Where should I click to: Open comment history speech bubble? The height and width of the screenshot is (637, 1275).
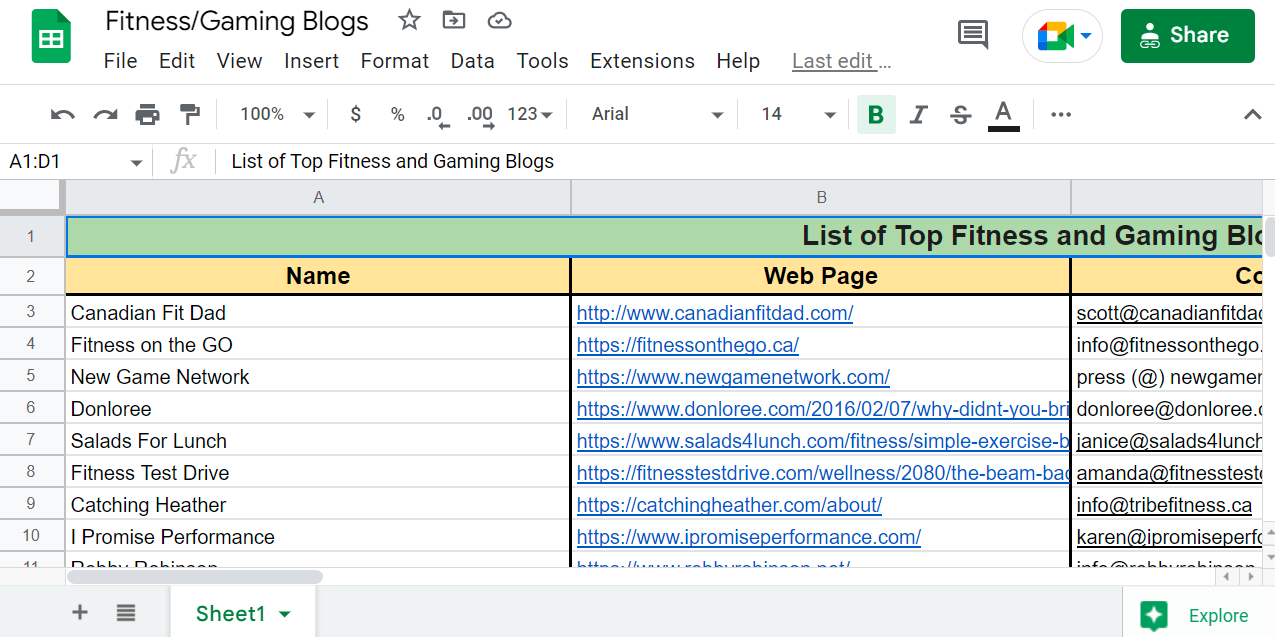coord(972,35)
